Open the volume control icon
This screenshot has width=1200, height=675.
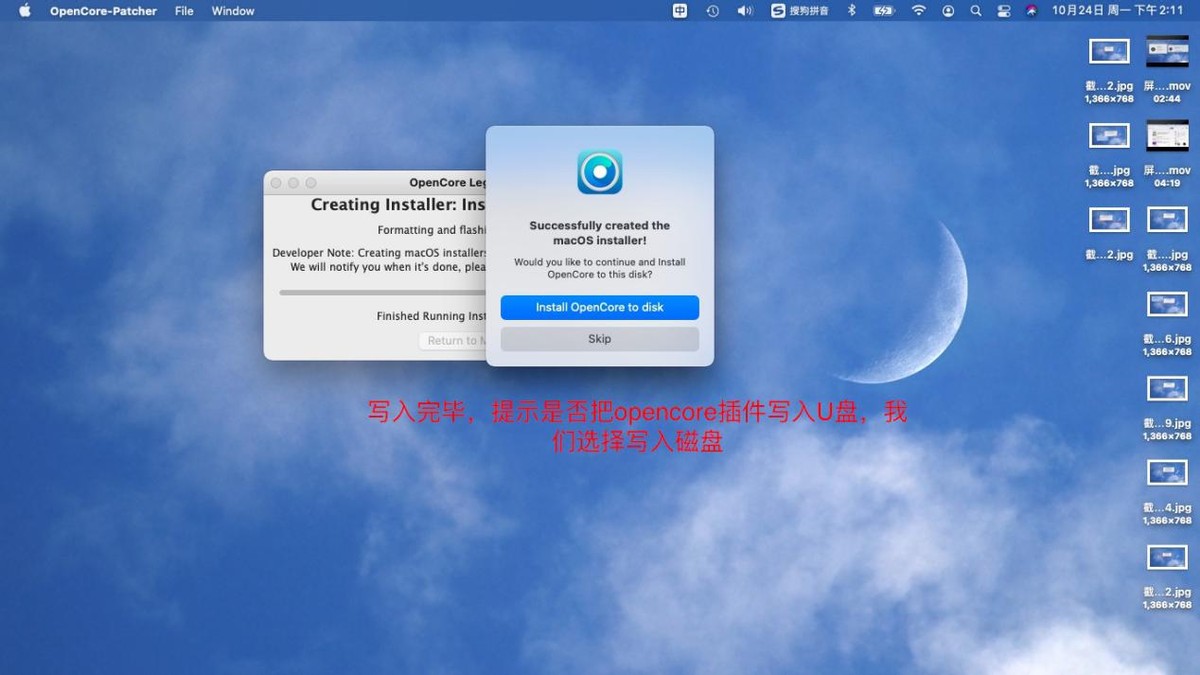click(744, 11)
